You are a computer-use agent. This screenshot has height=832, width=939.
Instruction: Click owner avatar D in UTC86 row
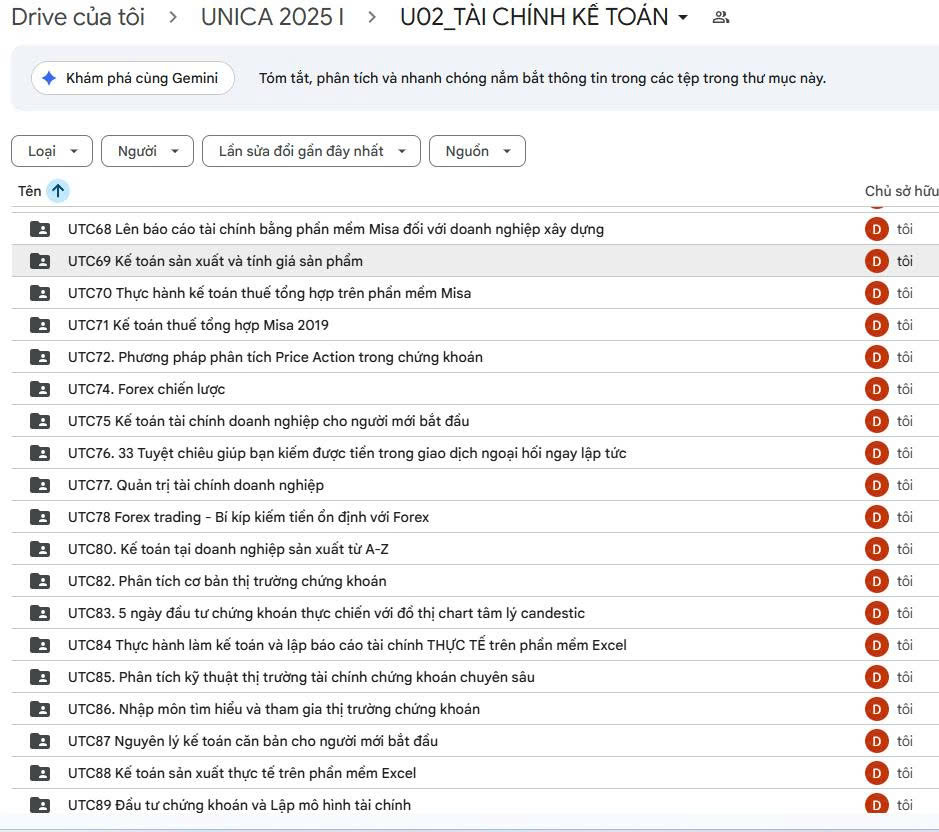tap(876, 709)
